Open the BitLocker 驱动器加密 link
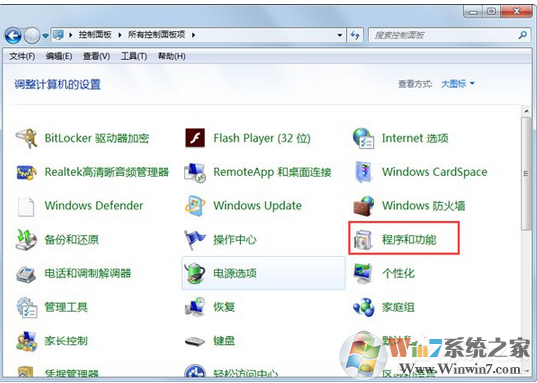This screenshot has height=383, width=537. pos(97,138)
